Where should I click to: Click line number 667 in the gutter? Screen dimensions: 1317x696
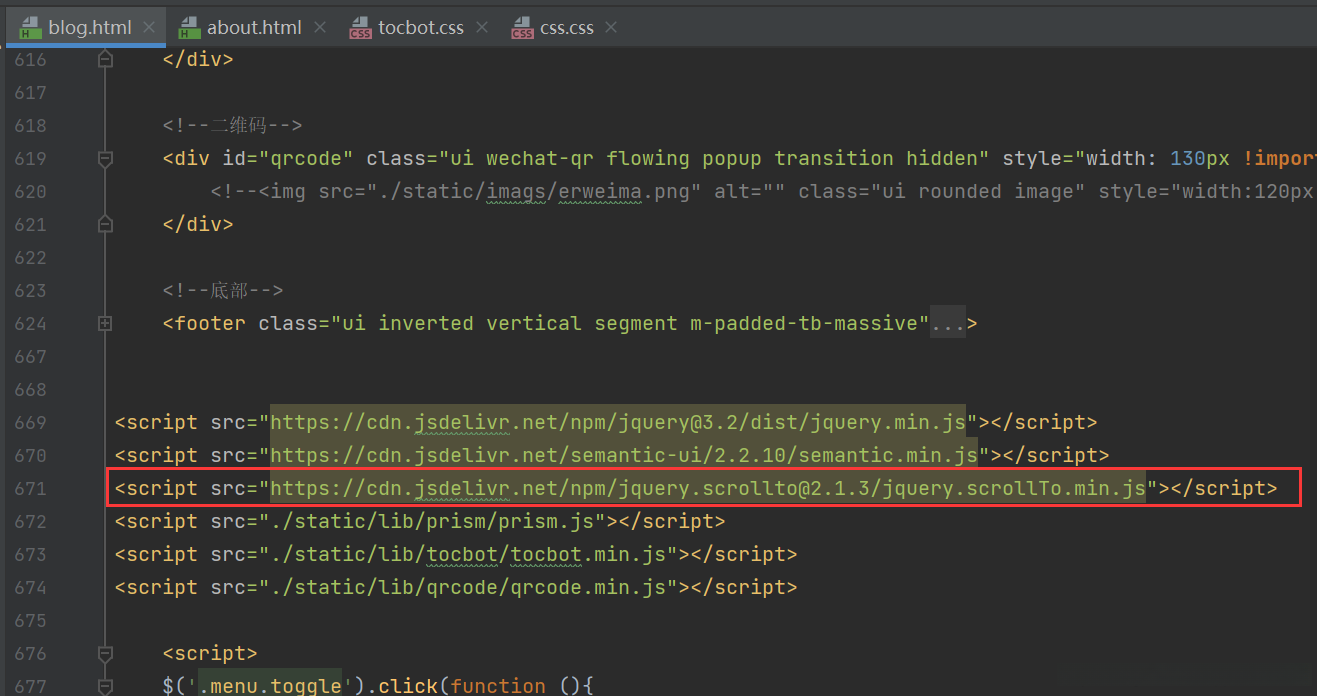(x=31, y=356)
